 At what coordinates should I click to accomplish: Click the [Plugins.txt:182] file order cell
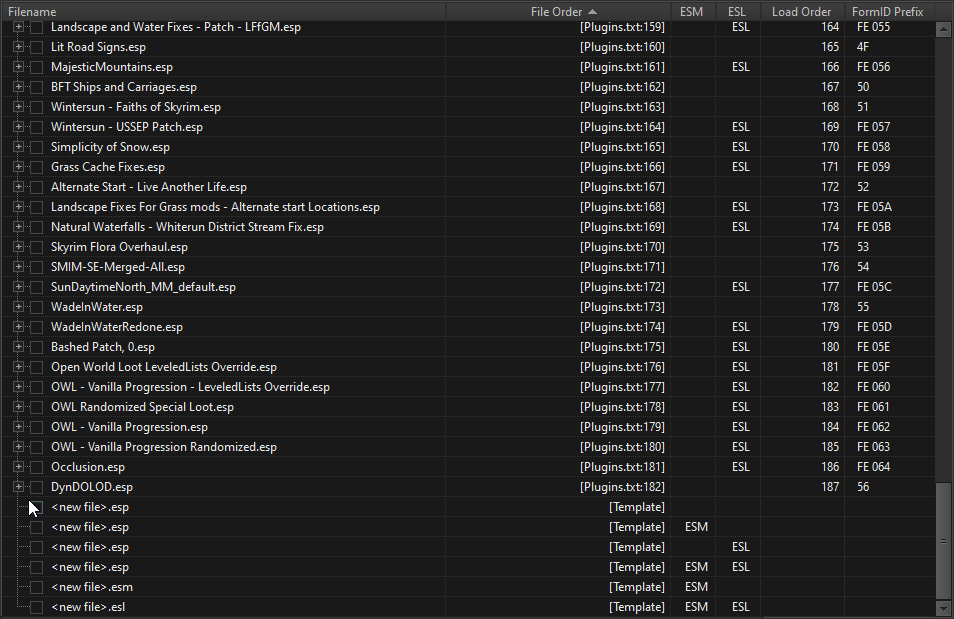click(622, 487)
